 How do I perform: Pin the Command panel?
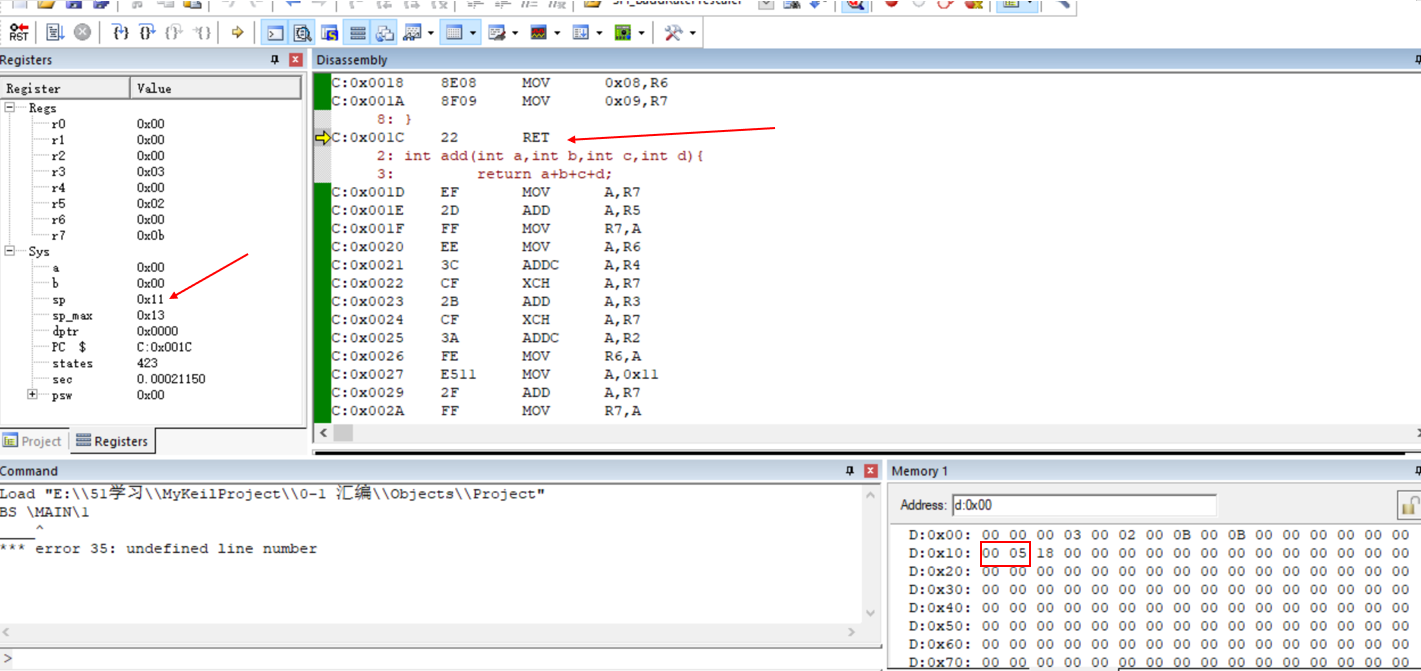point(849,470)
